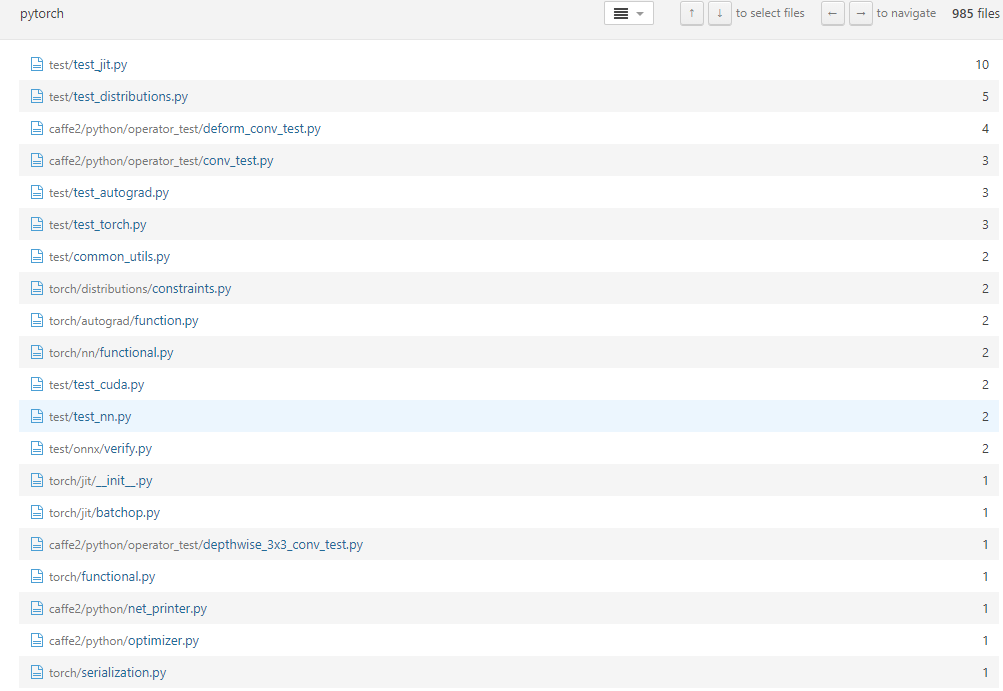Open test/onnx/verify.py file

point(100,449)
